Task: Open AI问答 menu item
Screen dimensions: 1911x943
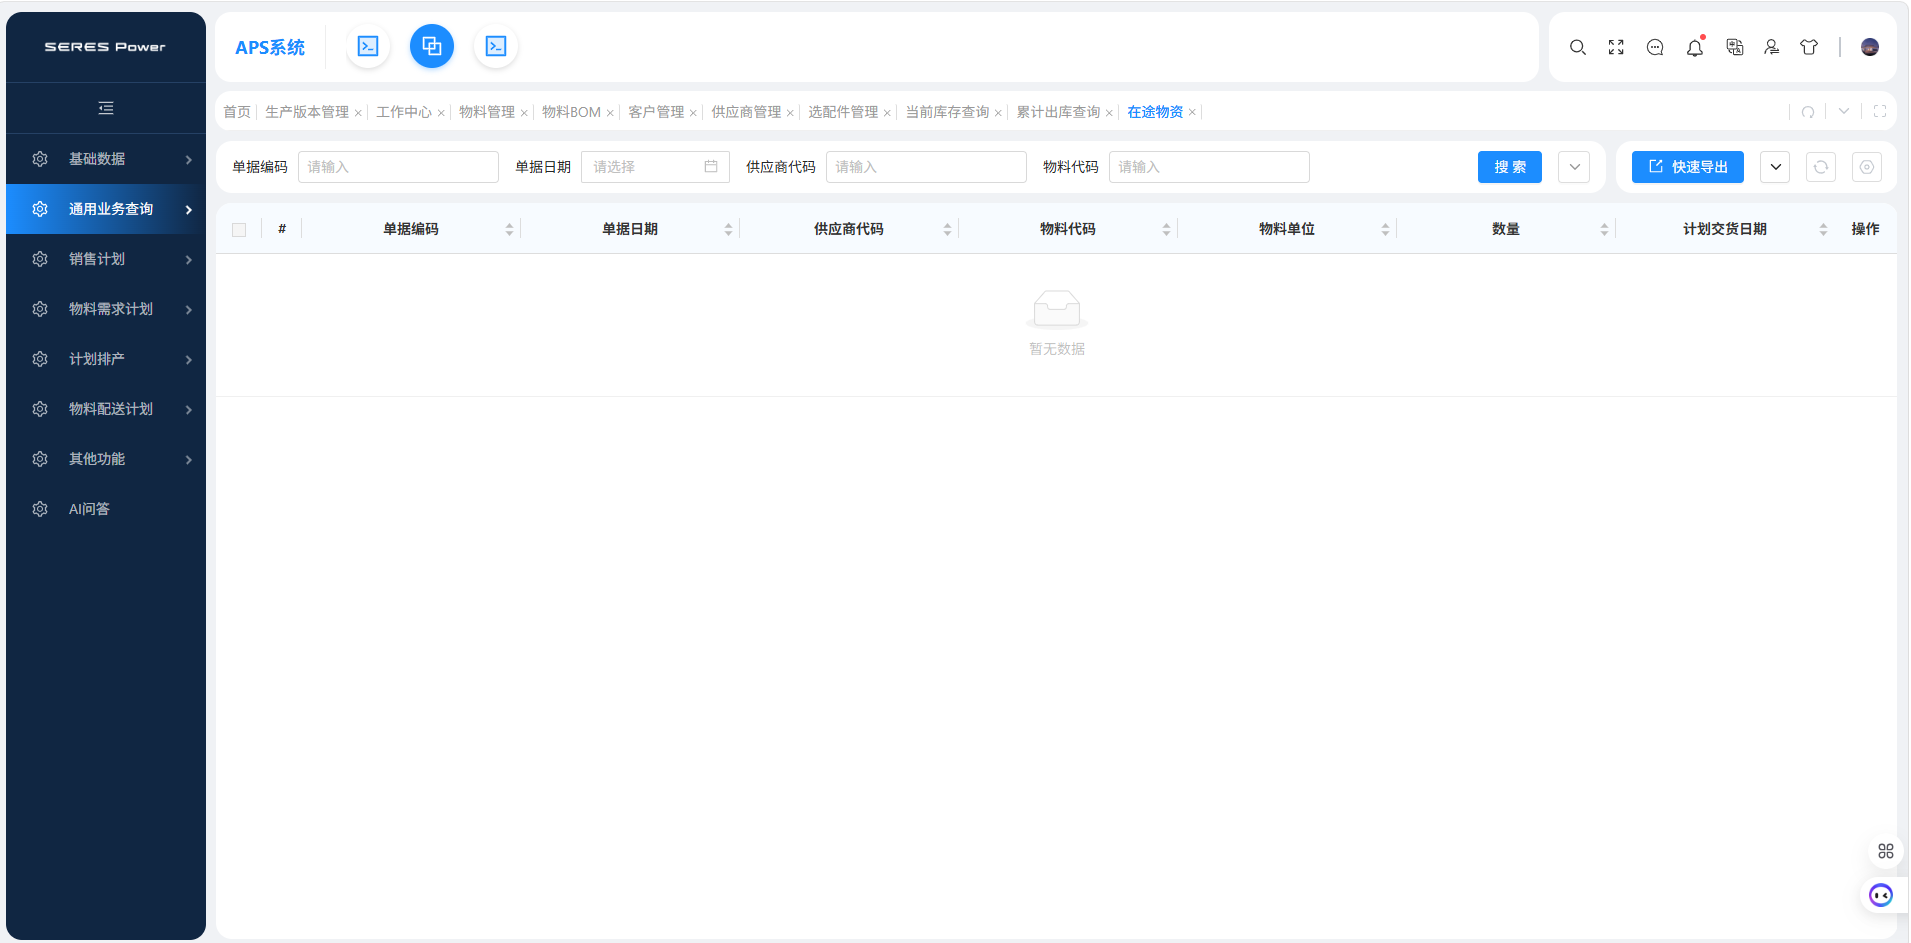Action: tap(105, 509)
